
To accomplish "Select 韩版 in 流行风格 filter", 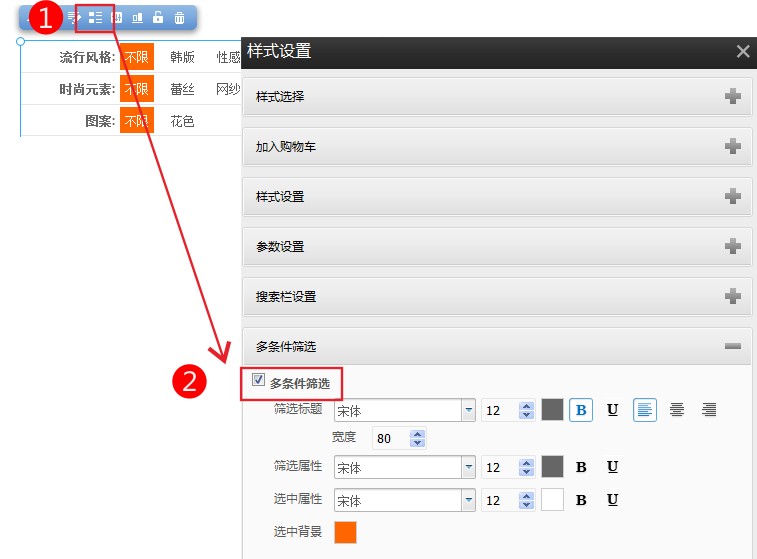I will (182, 57).
